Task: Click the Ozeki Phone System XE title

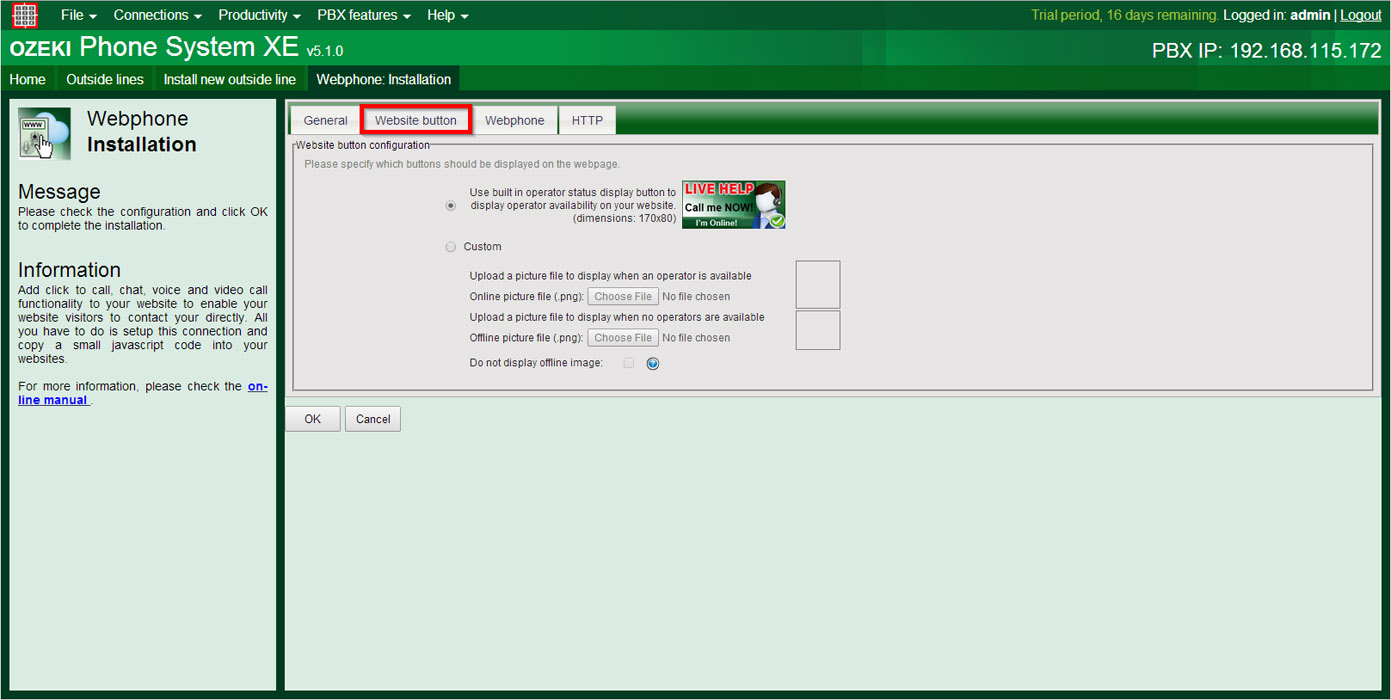Action: pyautogui.click(x=154, y=47)
